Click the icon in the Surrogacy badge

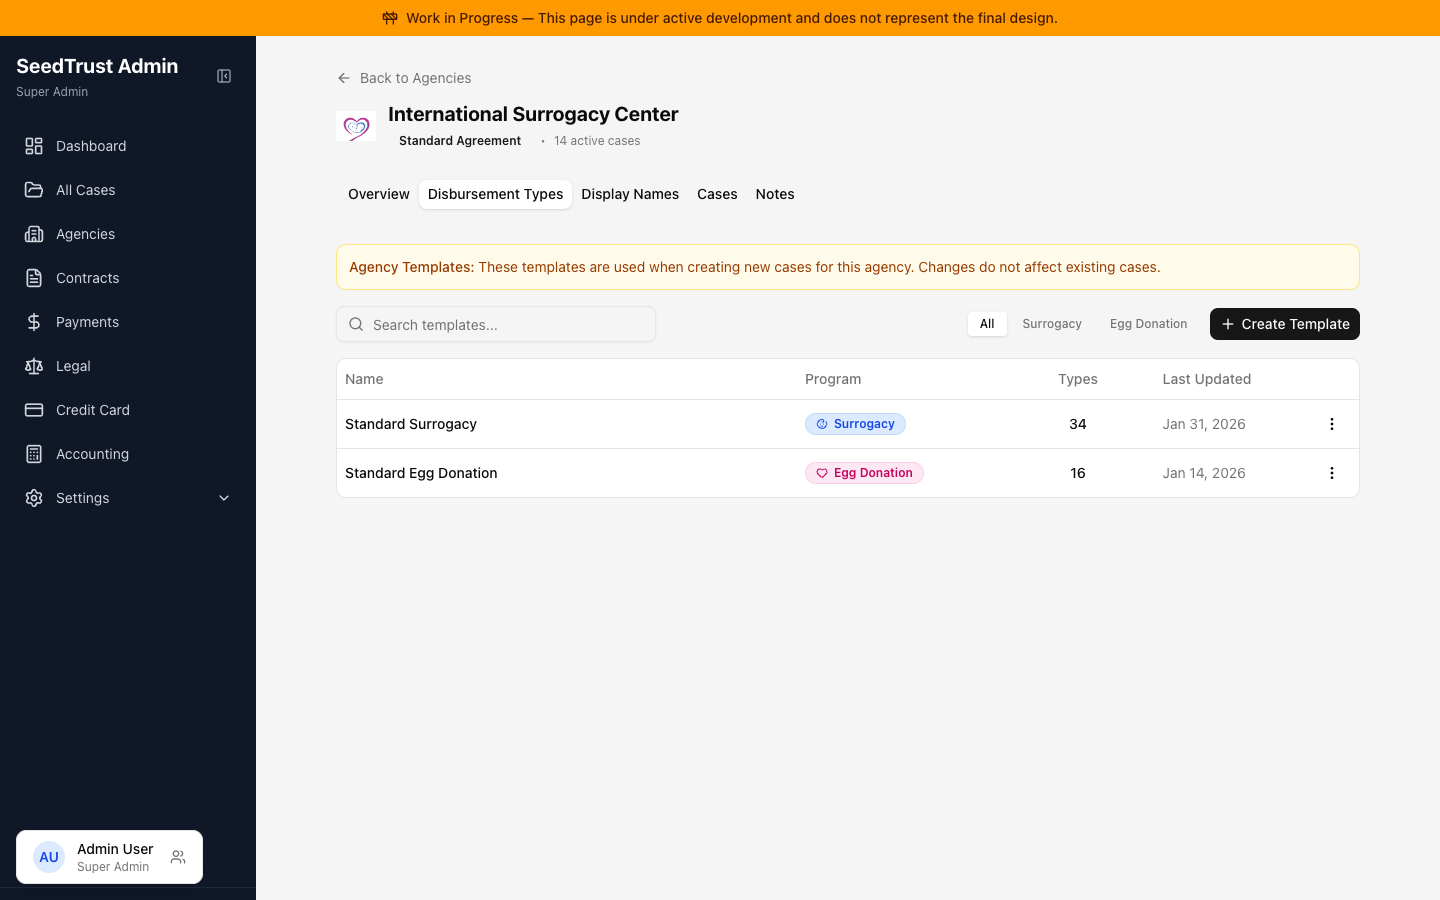822,424
